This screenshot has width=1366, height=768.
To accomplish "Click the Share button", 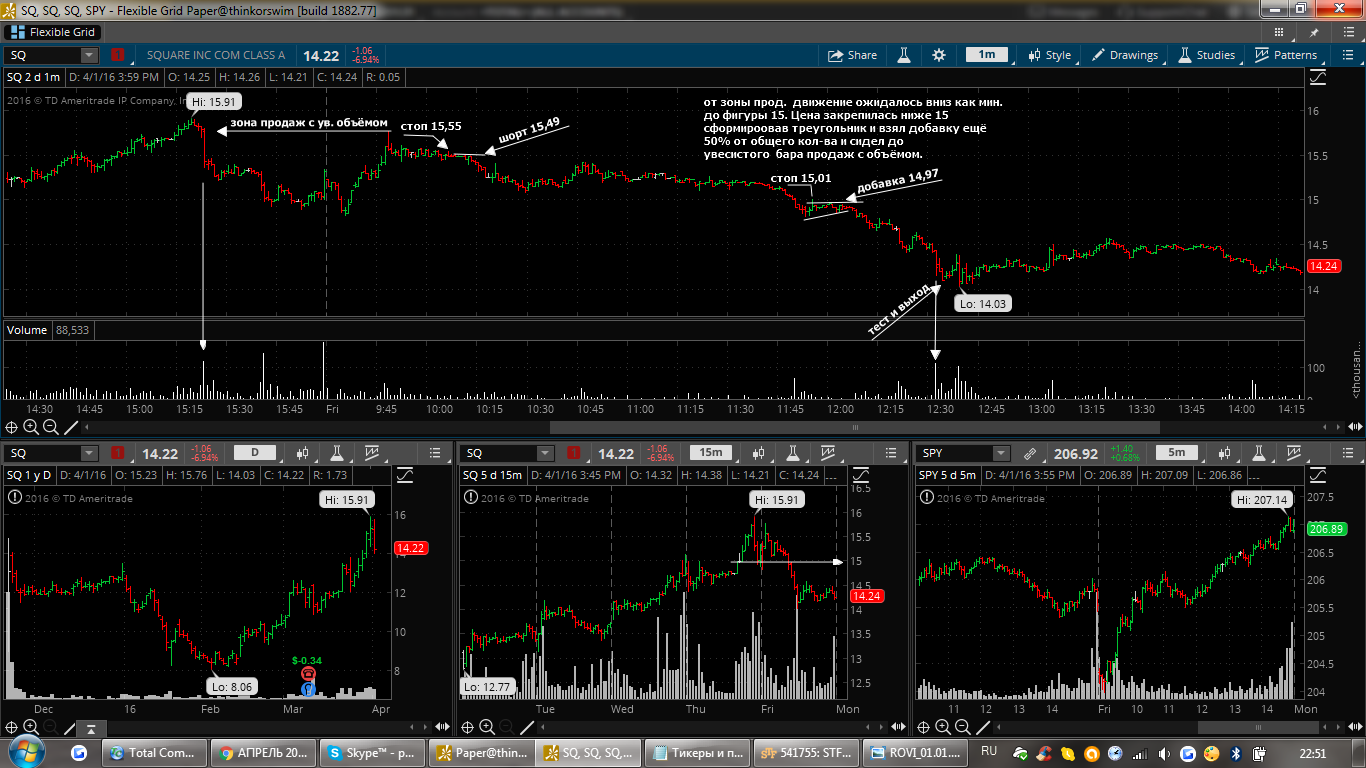I will pyautogui.click(x=852, y=55).
